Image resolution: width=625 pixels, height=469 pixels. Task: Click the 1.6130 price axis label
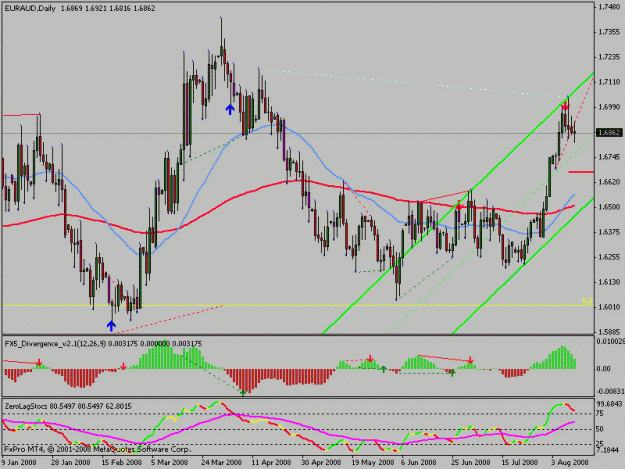(x=609, y=282)
